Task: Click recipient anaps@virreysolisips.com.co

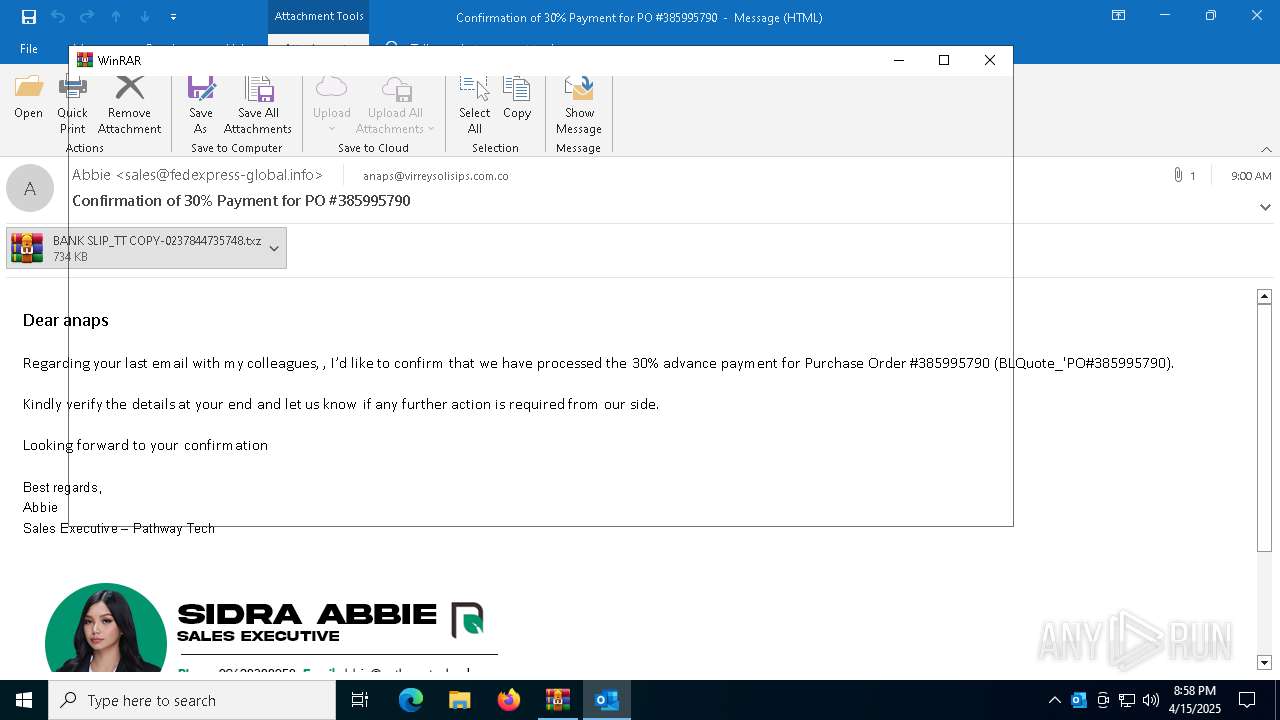Action: pos(436,176)
